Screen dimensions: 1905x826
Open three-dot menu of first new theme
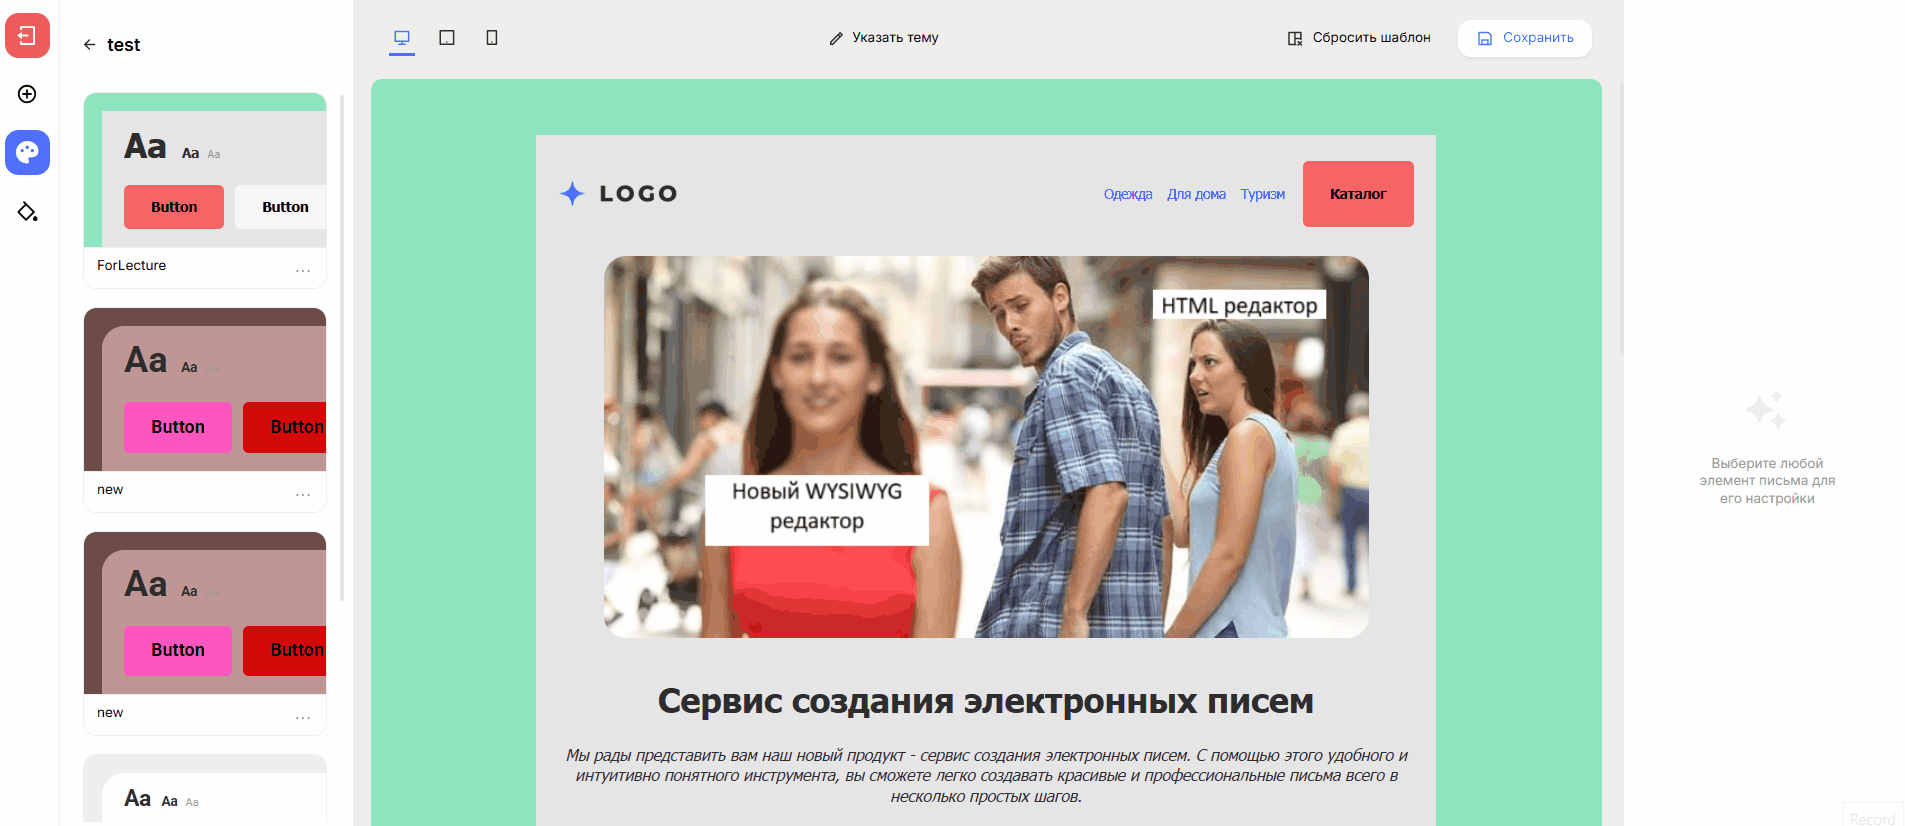(303, 492)
